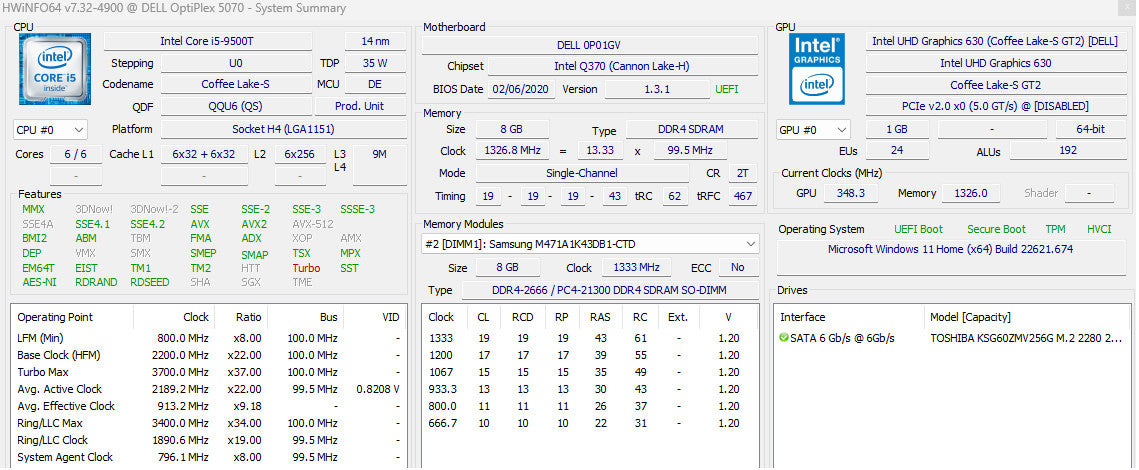Click the SSE4.2 feature flag
Viewport: 1139px width, 470px height.
click(x=147, y=224)
